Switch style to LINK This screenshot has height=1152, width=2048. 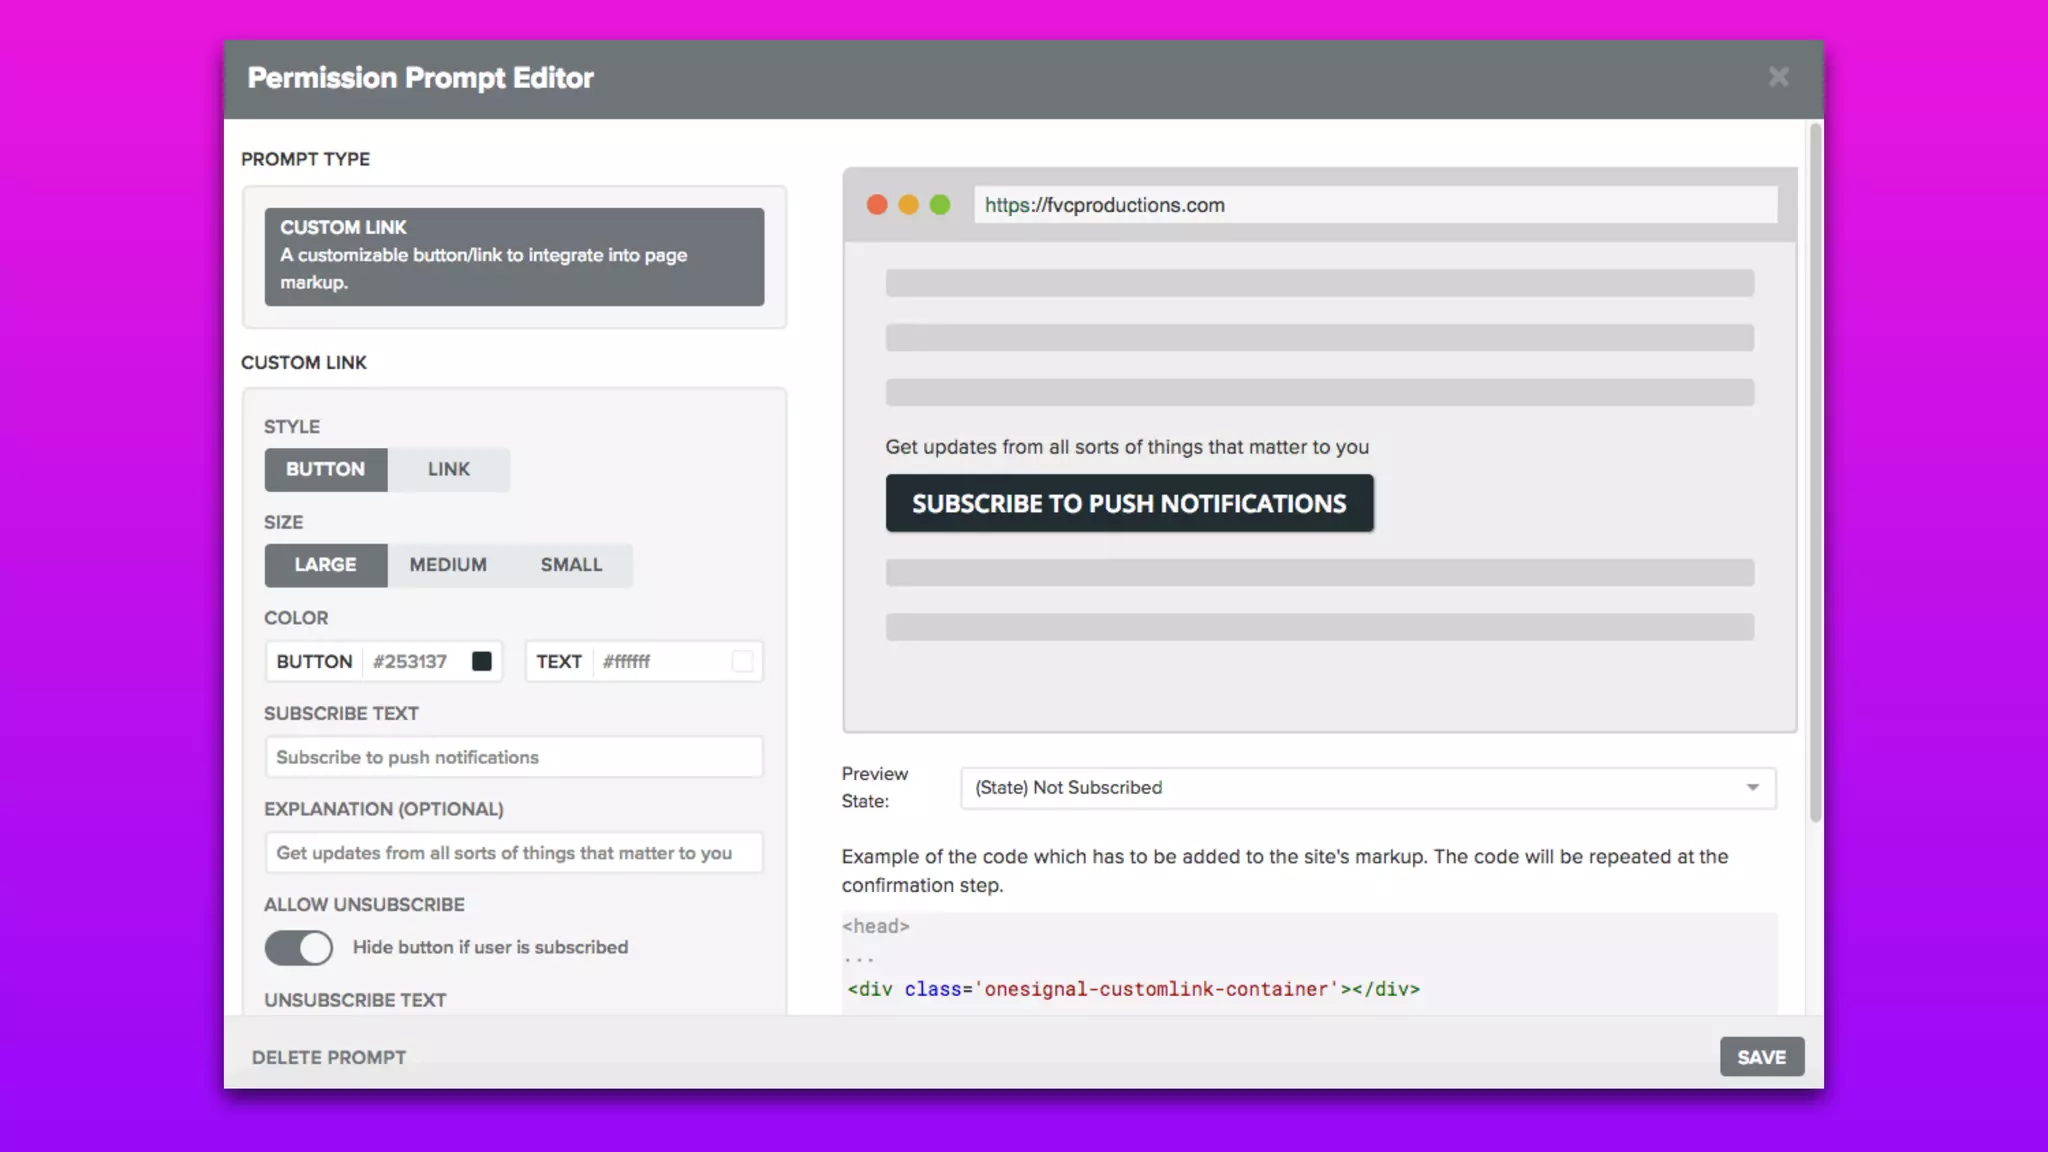(x=448, y=469)
